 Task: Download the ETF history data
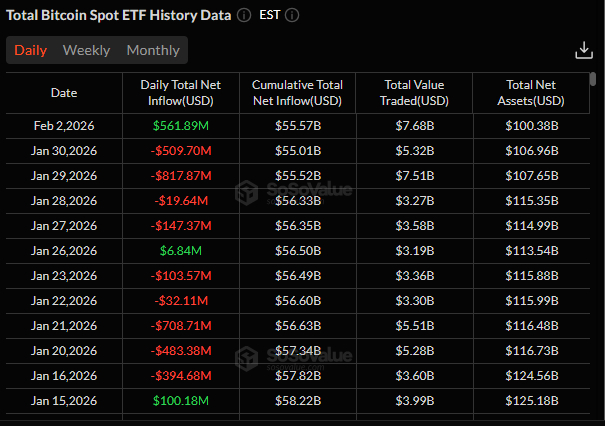pyautogui.click(x=584, y=50)
